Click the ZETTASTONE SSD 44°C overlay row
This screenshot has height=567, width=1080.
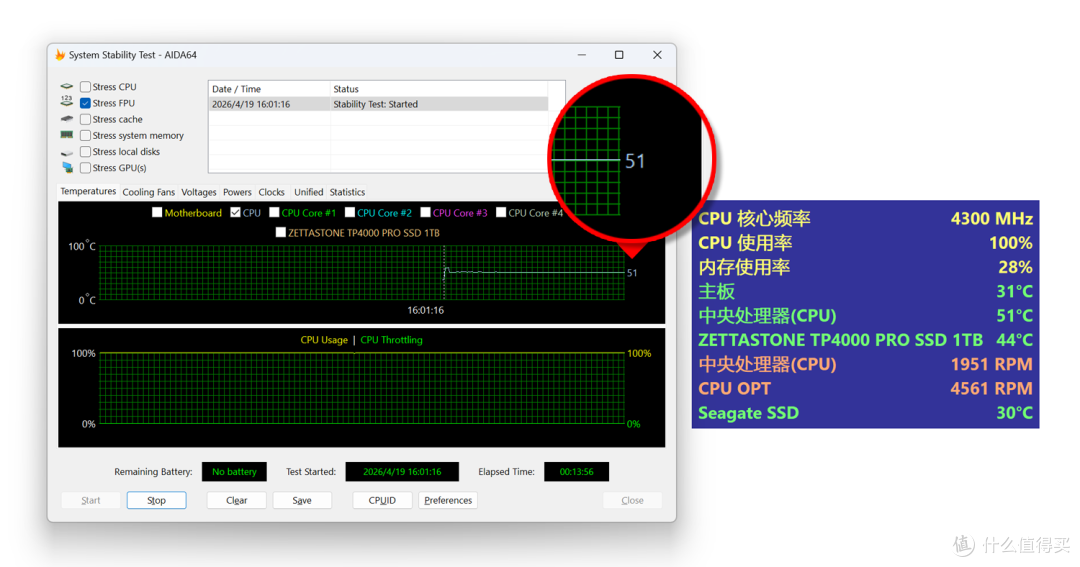865,340
